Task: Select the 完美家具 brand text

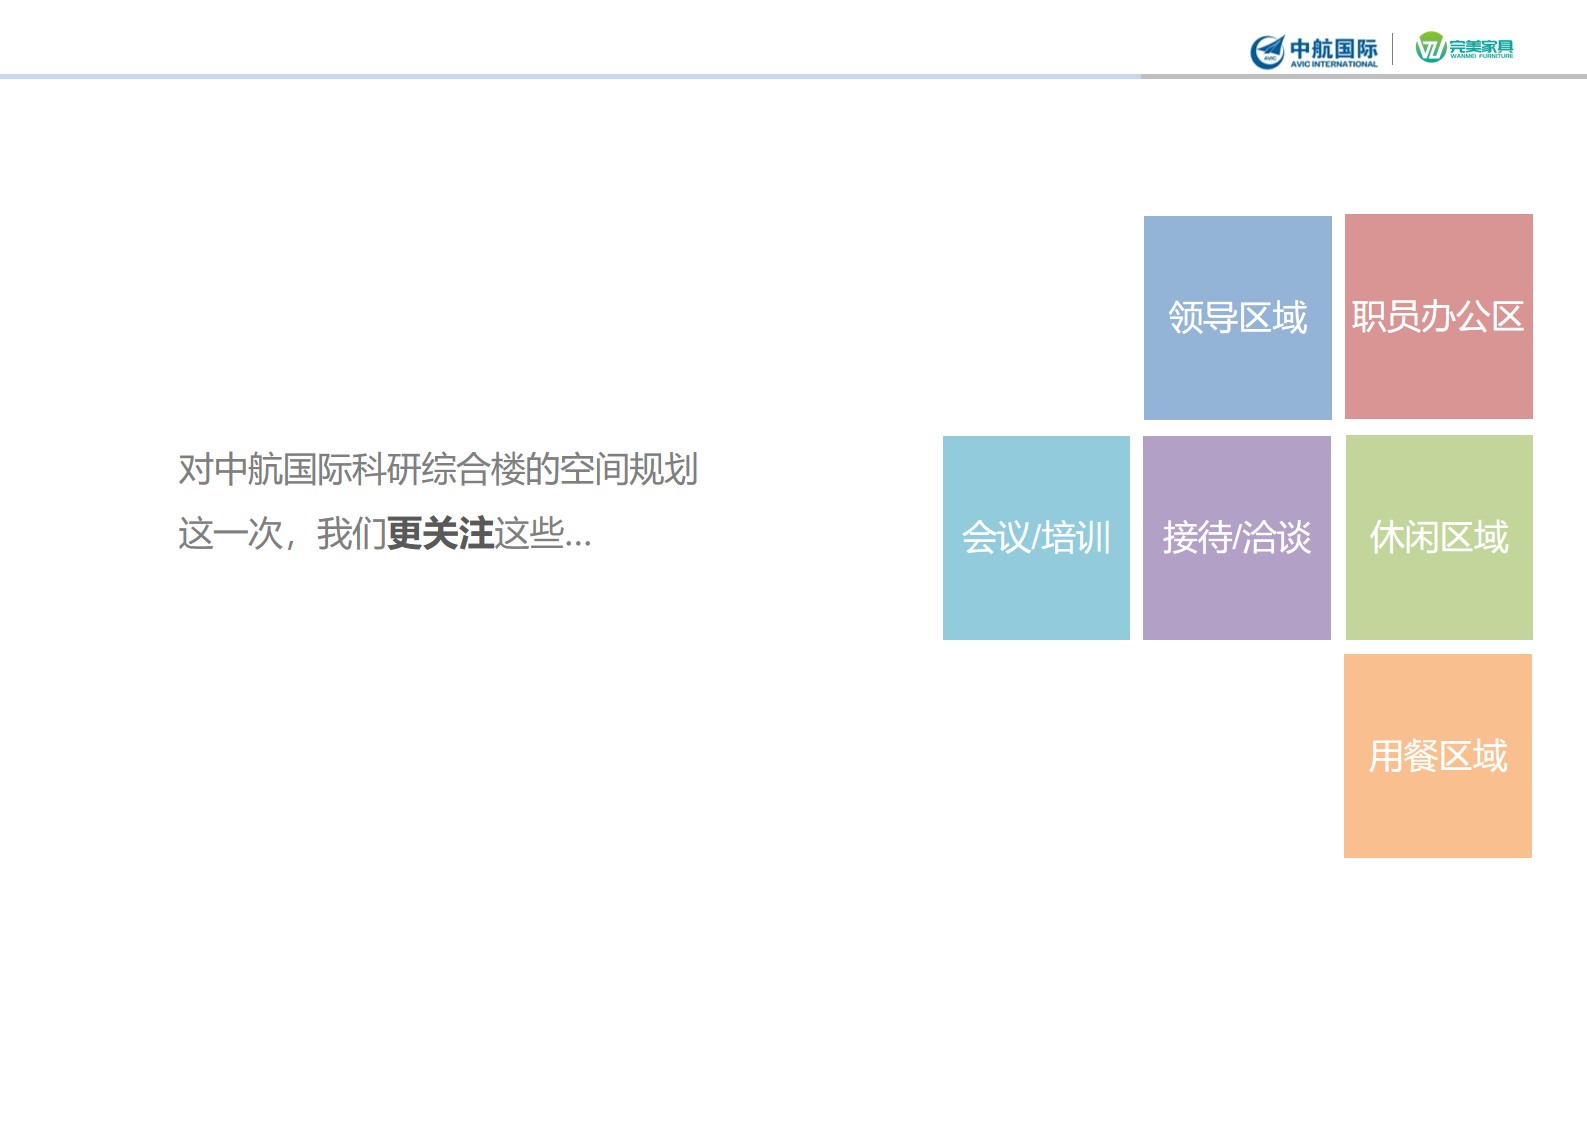Action: [x=1481, y=46]
